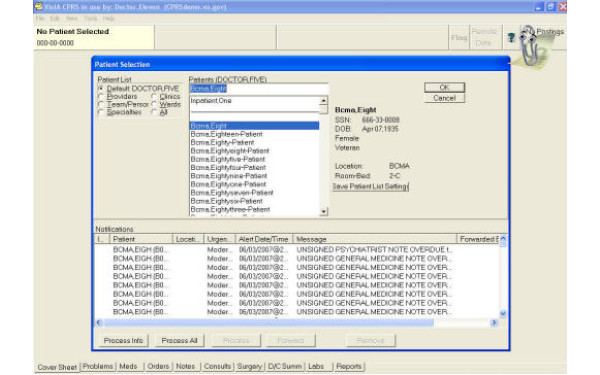The height and width of the screenshot is (375, 600).
Task: Switch to the Orders tab
Action: 158,366
